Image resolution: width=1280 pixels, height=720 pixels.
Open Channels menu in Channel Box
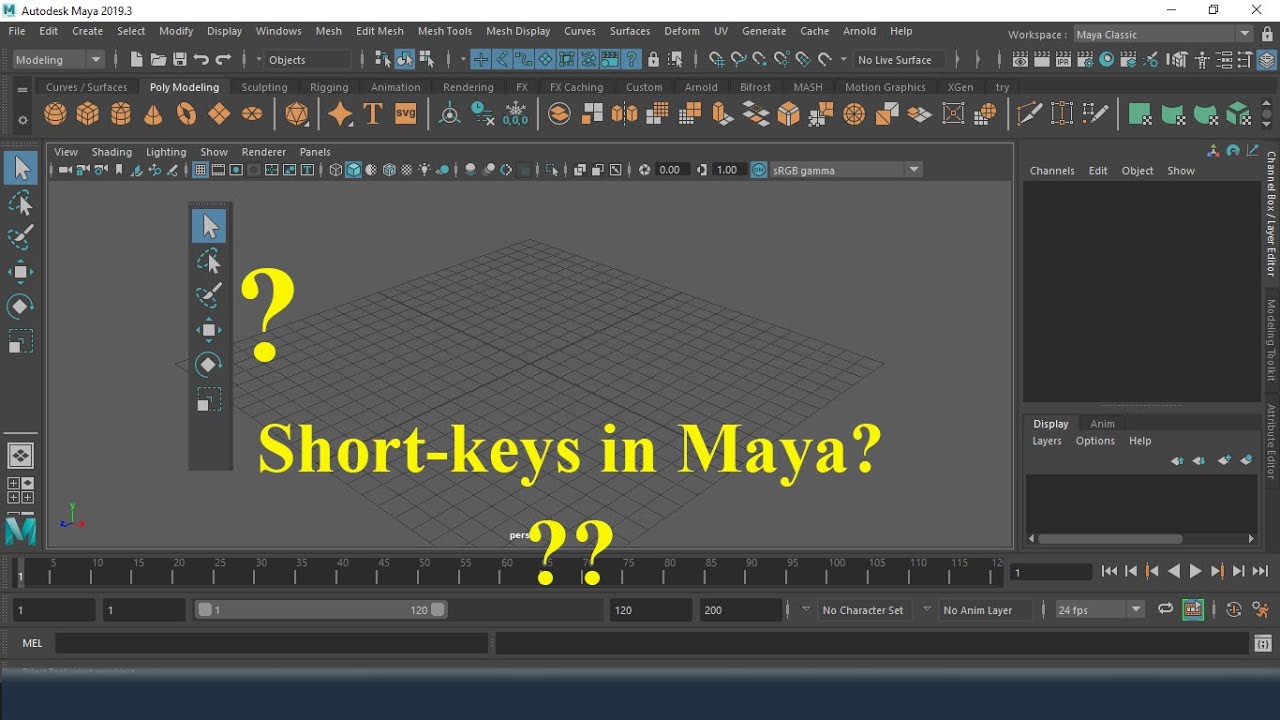[1052, 171]
